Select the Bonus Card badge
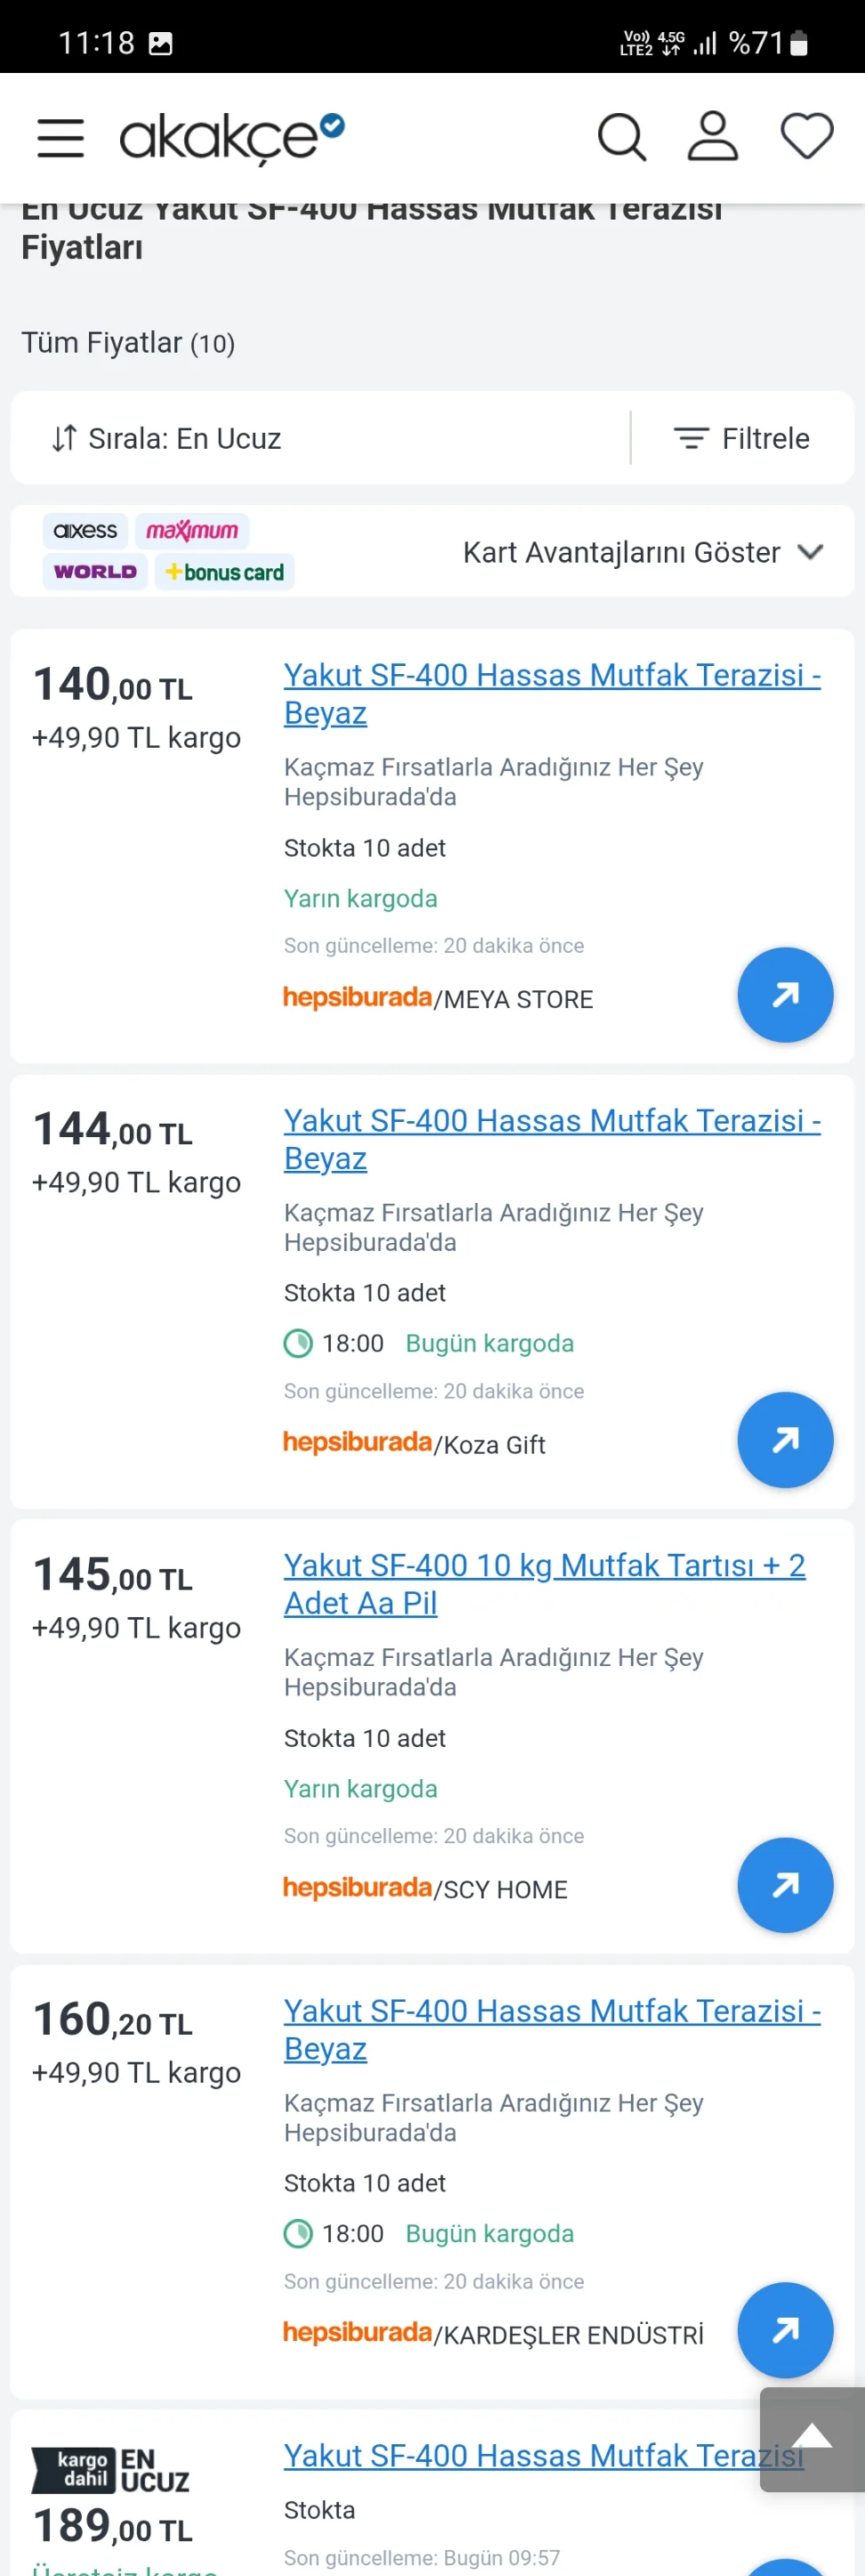This screenshot has width=865, height=2576. [225, 572]
